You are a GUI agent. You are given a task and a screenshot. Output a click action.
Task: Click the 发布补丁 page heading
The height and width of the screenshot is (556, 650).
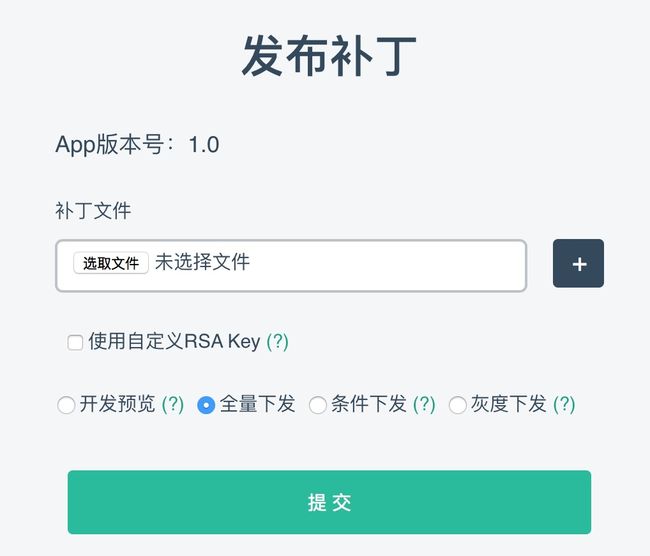point(329,56)
